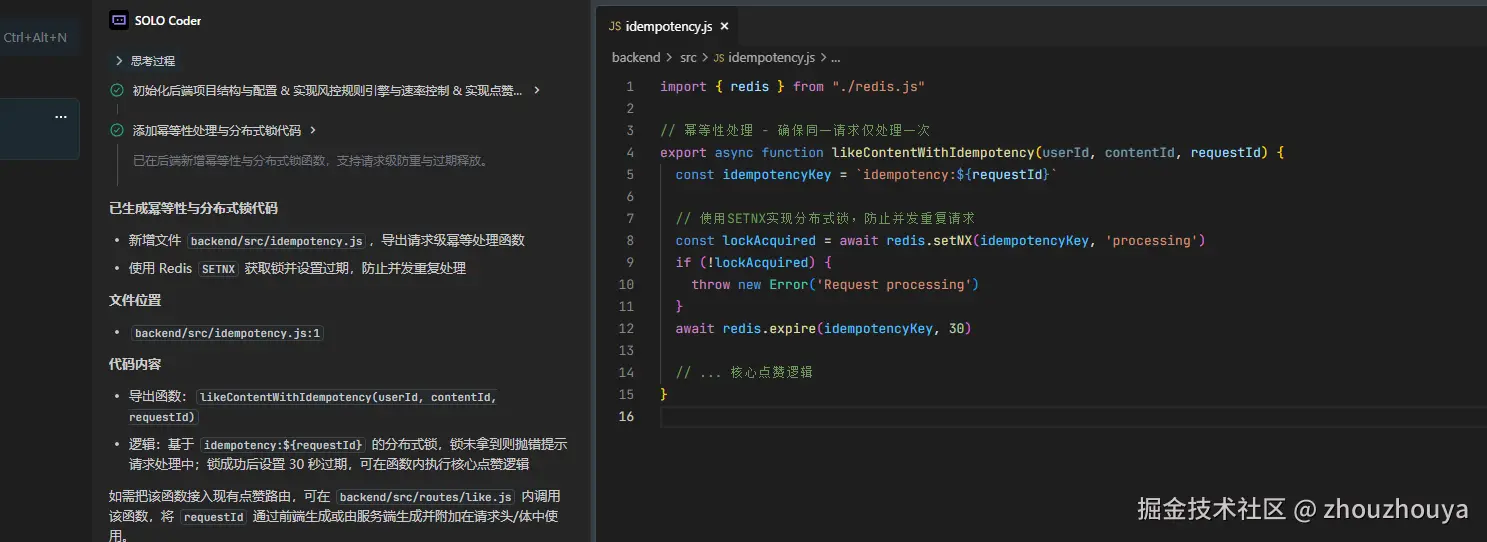Click src breadcrumb segment
This screenshot has width=1487, height=542.
(688, 58)
